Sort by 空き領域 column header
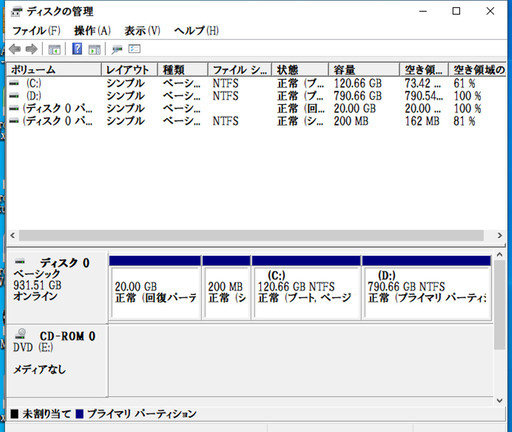The image size is (512, 432). coord(424,70)
